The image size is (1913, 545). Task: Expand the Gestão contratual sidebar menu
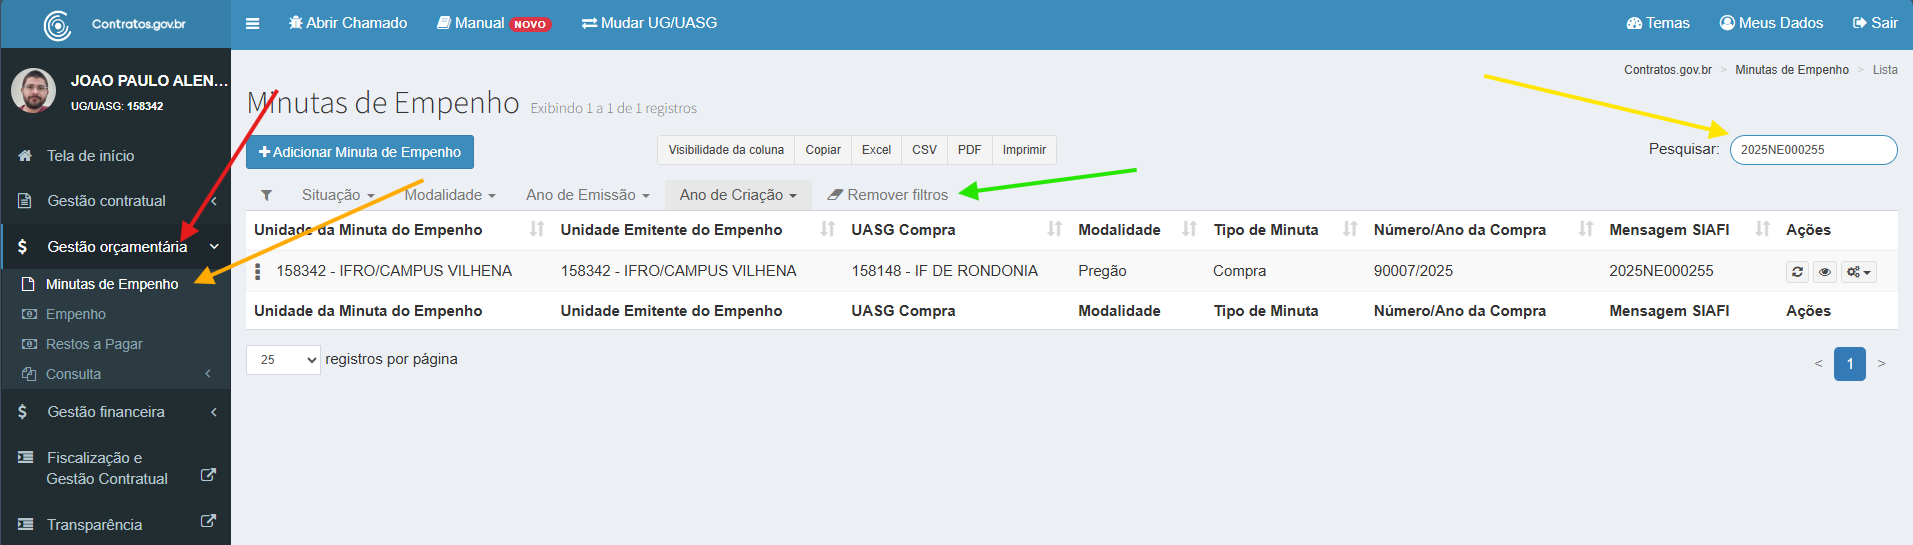click(107, 201)
